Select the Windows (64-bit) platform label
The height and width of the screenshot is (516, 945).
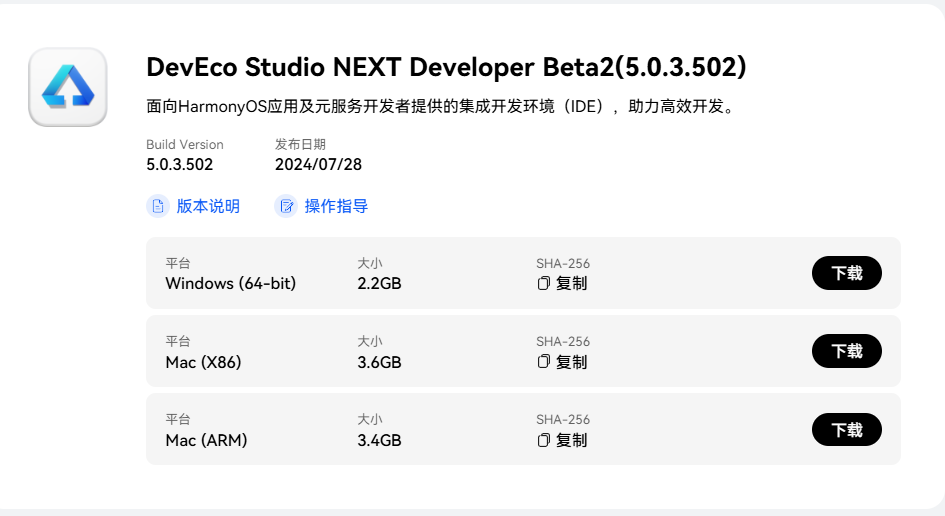coord(230,283)
